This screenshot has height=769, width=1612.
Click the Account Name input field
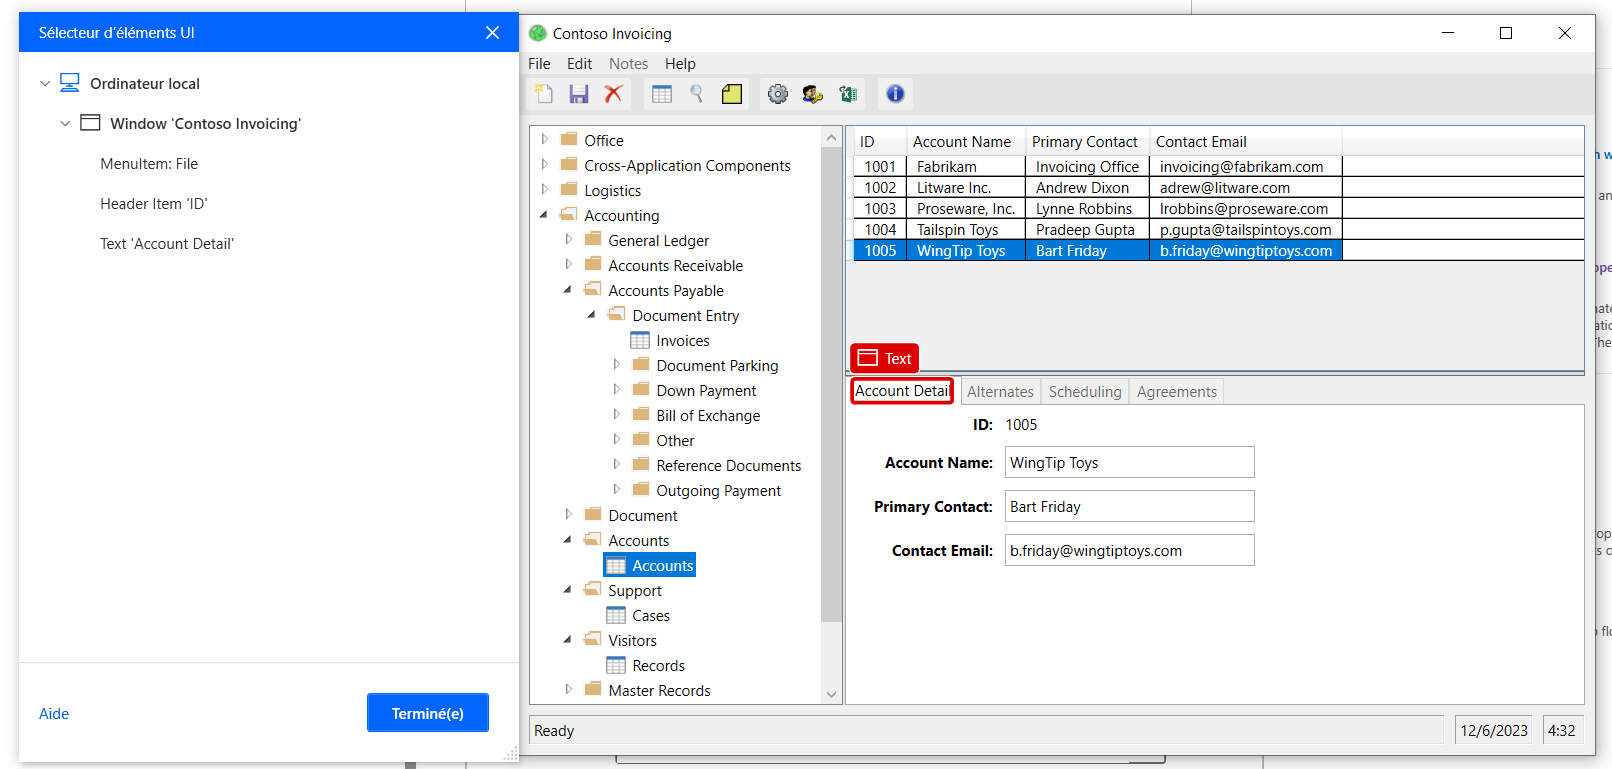coord(1129,462)
